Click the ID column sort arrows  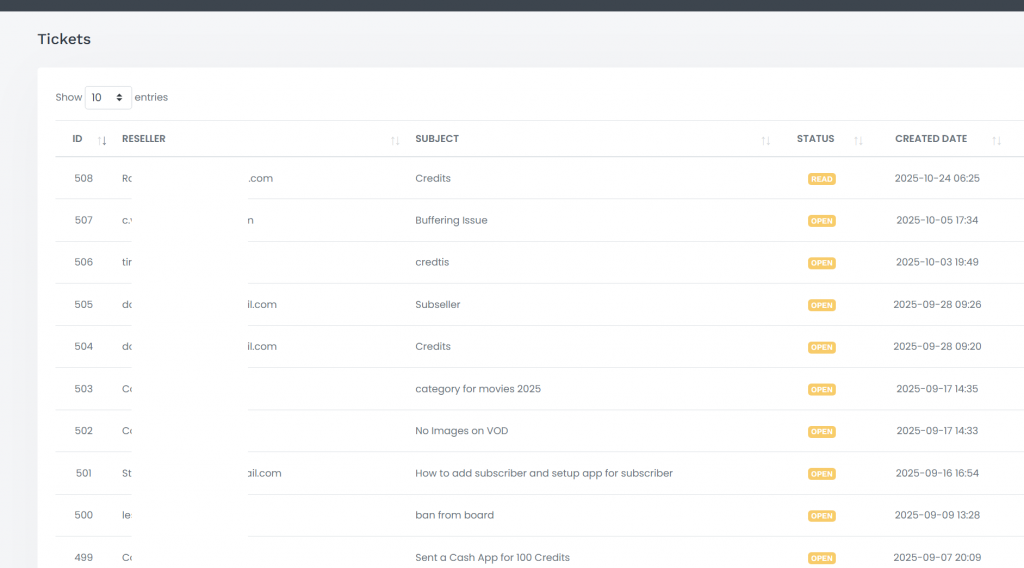click(x=102, y=140)
